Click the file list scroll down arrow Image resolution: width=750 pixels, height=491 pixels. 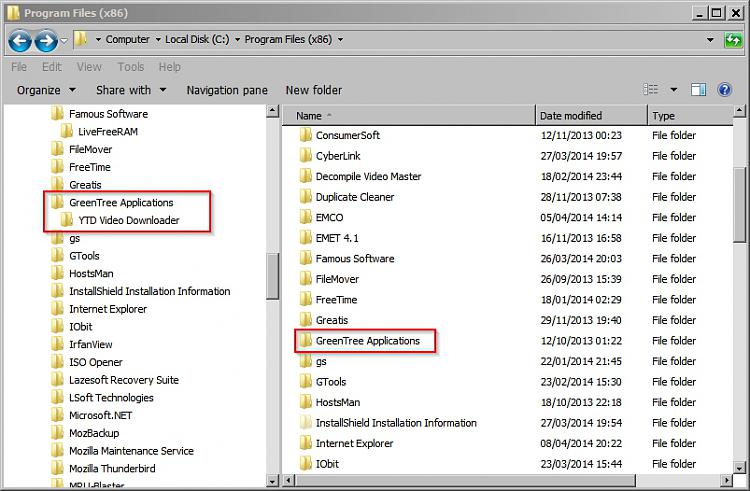click(739, 468)
